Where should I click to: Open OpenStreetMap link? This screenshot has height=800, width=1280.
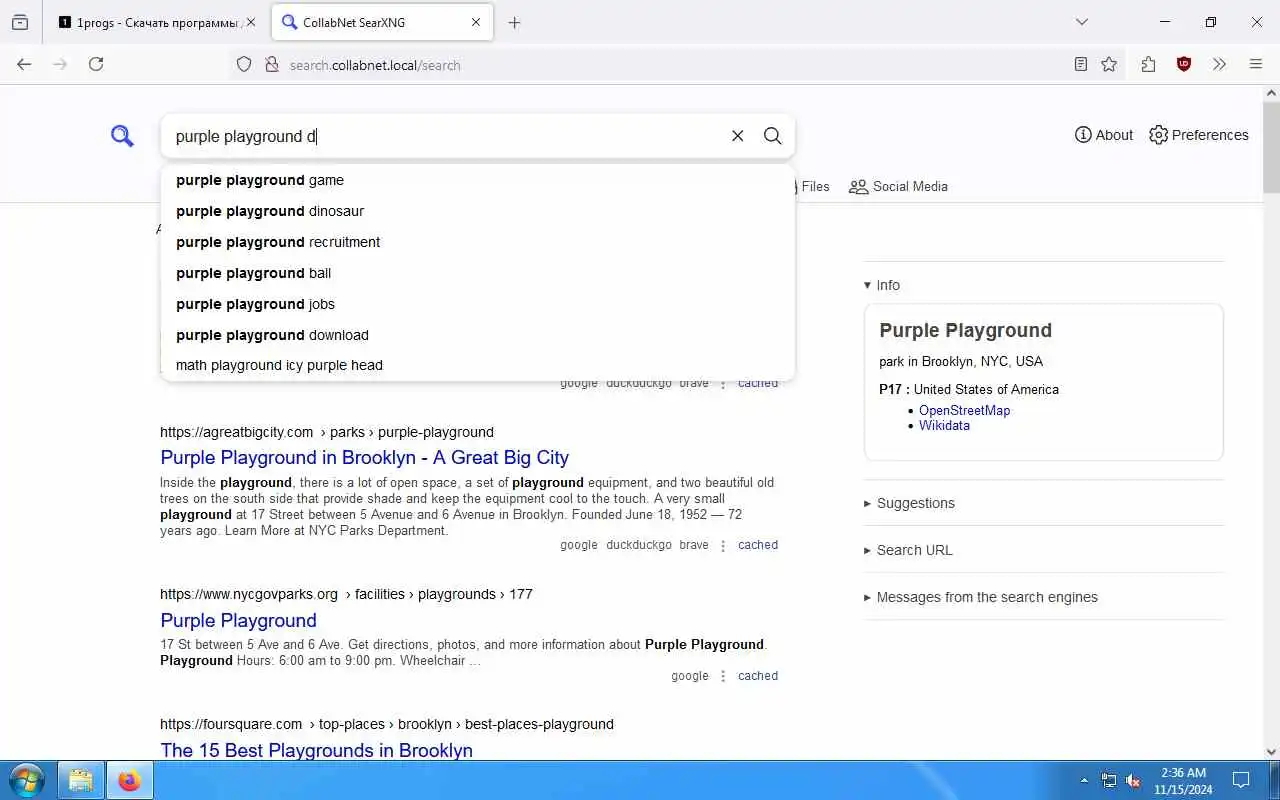coord(964,410)
